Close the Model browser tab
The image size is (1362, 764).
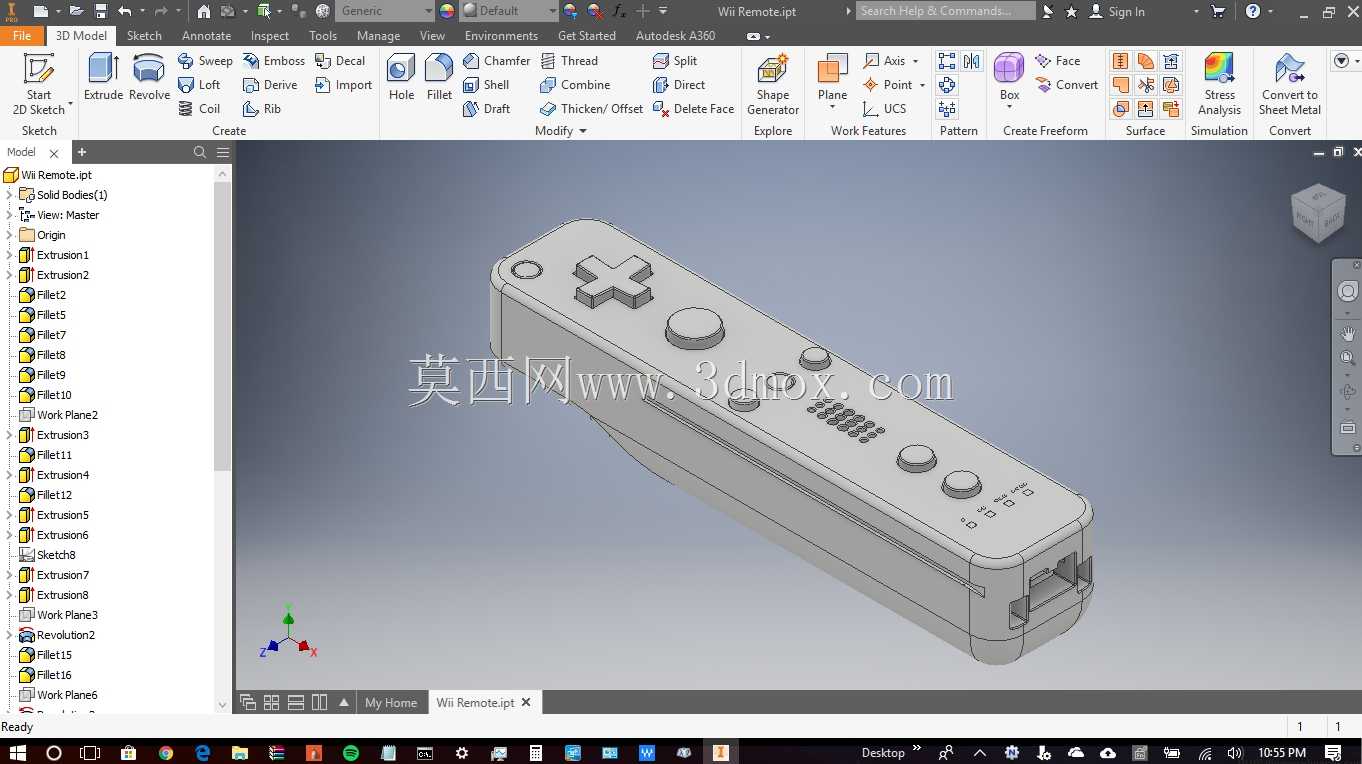pos(54,153)
